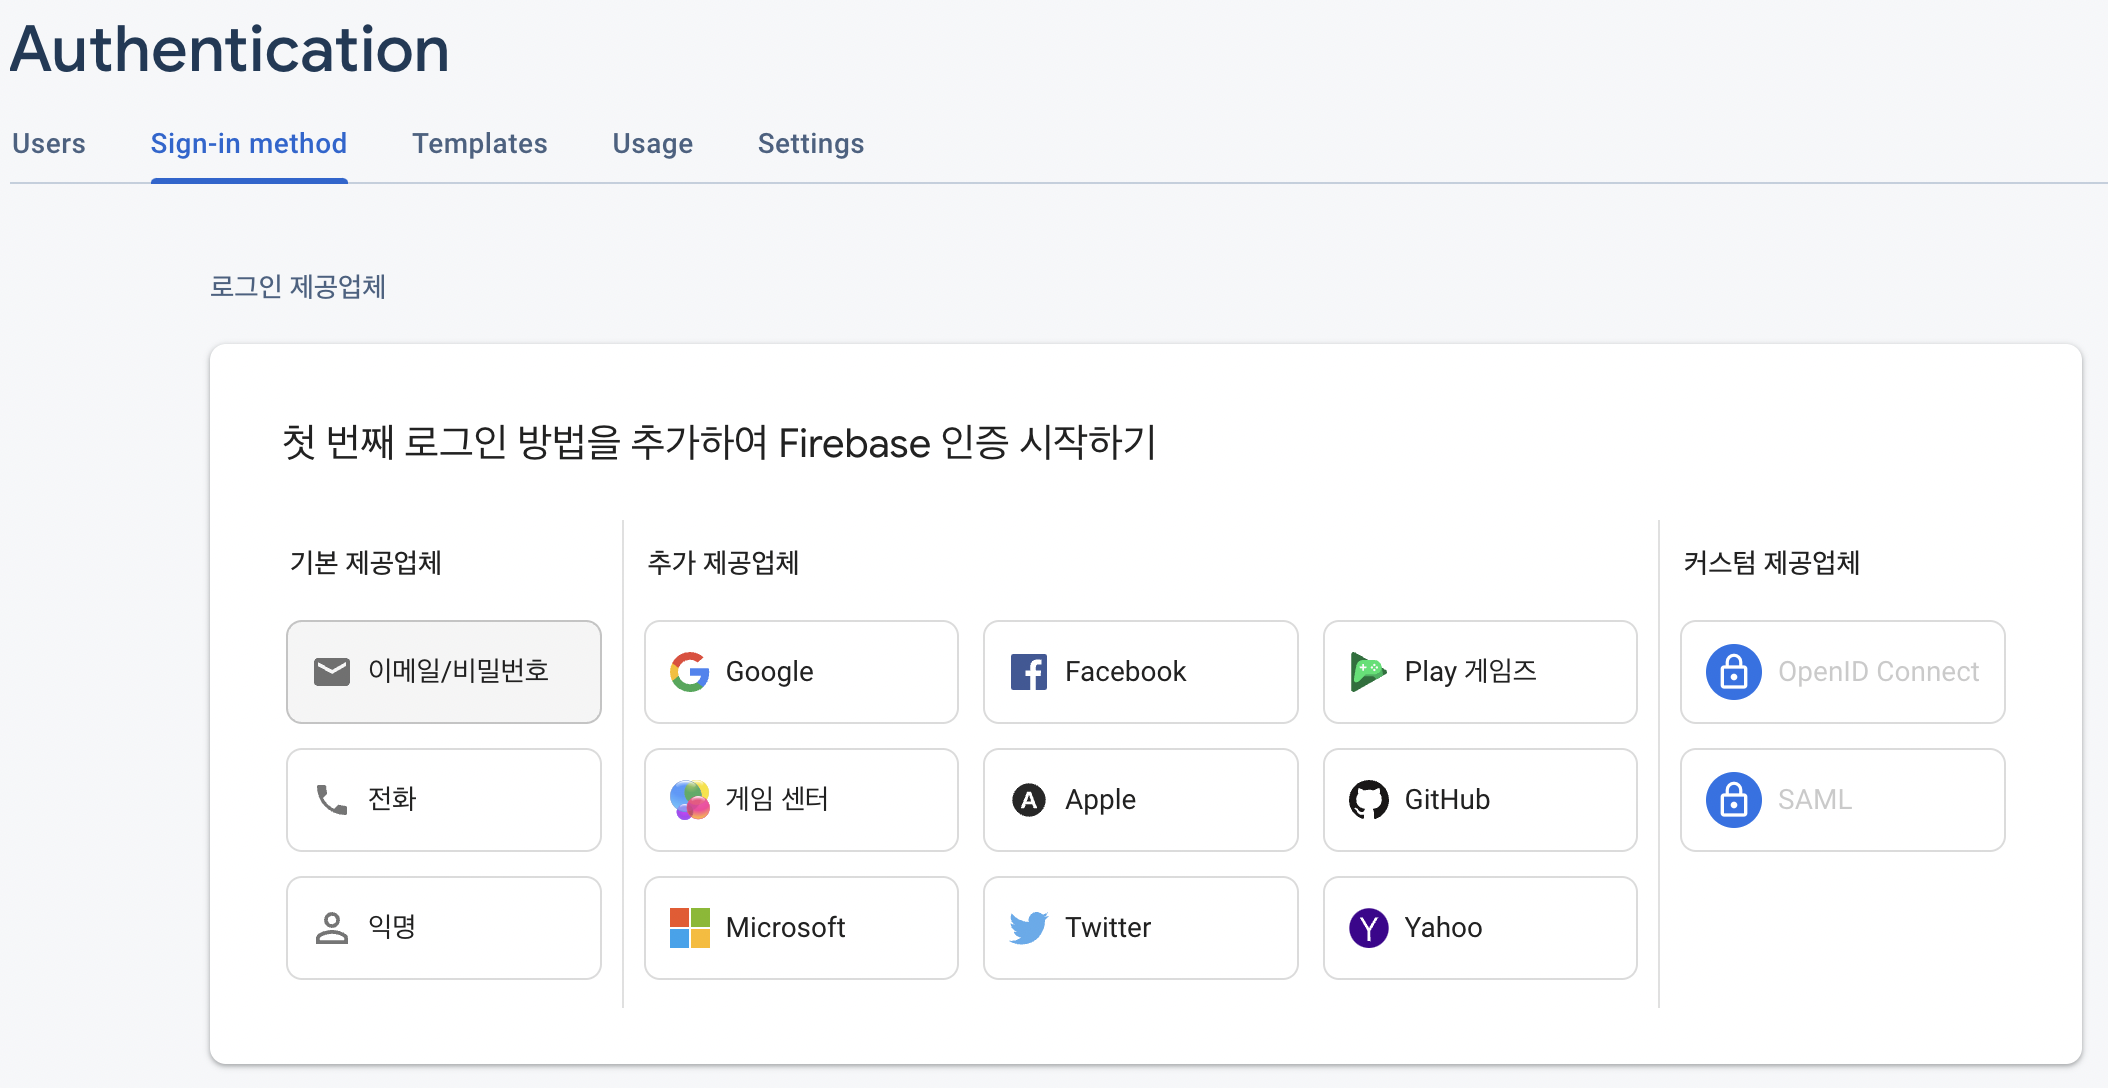Image resolution: width=2108 pixels, height=1088 pixels.
Task: Go to the Settings tab
Action: 811,144
